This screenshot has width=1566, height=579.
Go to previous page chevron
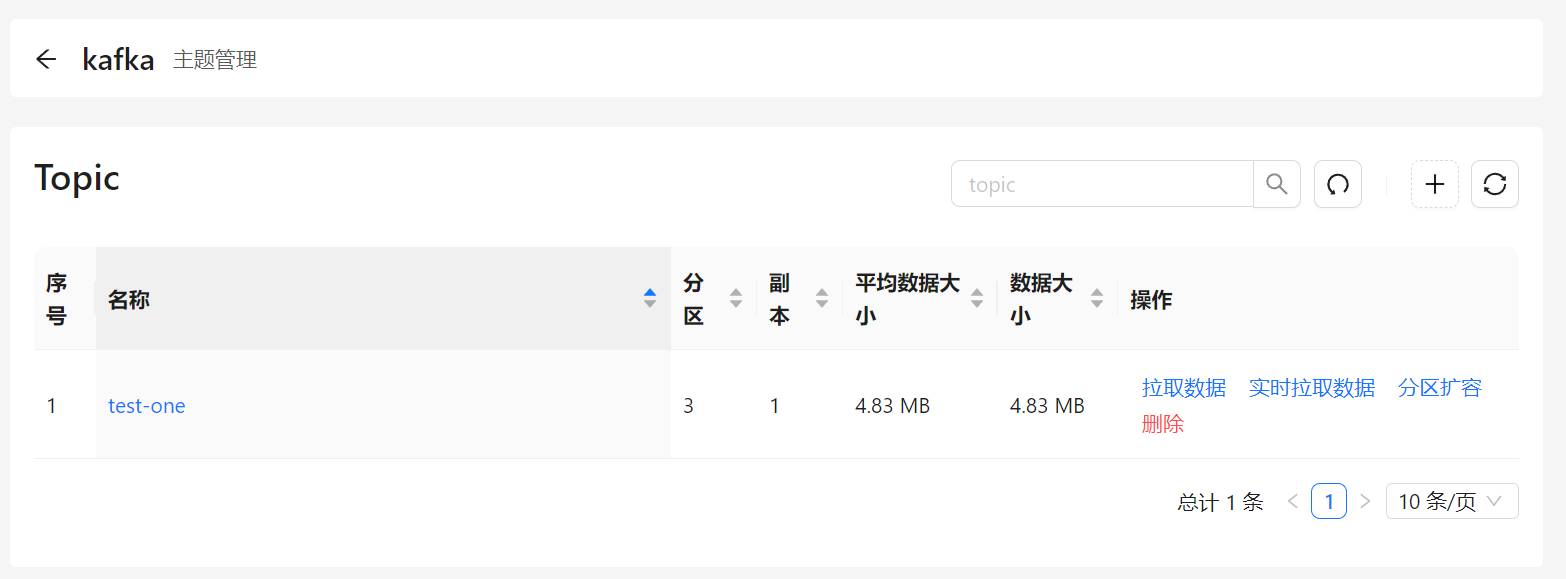pyautogui.click(x=1292, y=501)
